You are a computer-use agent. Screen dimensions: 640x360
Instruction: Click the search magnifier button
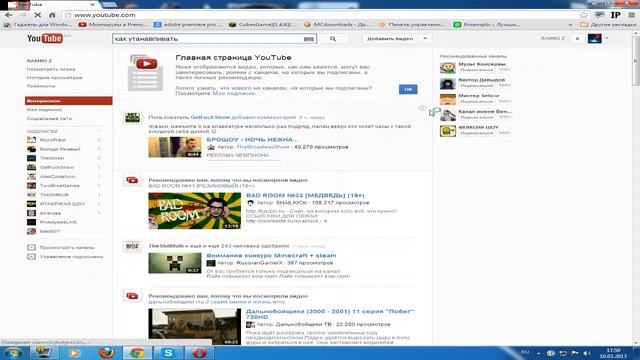click(333, 39)
